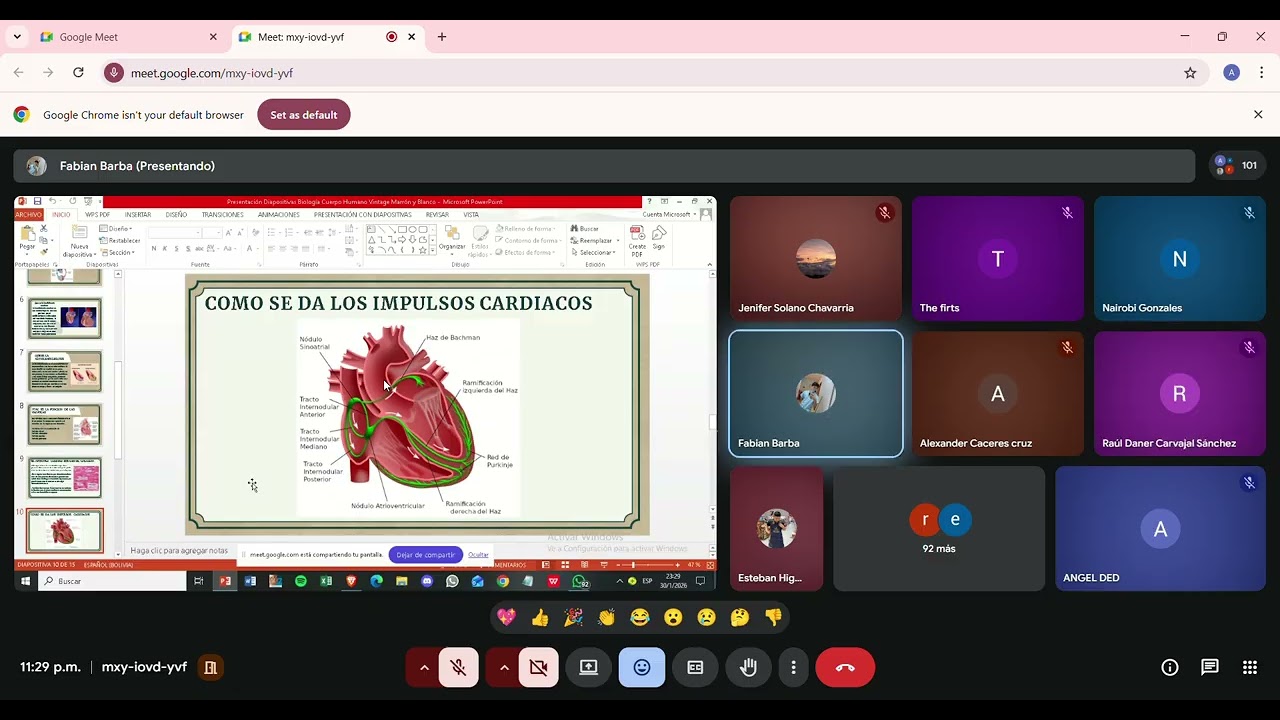Screen dimensions: 1280x720
Task: Dismiss the default browser infobar
Action: pyautogui.click(x=1258, y=115)
